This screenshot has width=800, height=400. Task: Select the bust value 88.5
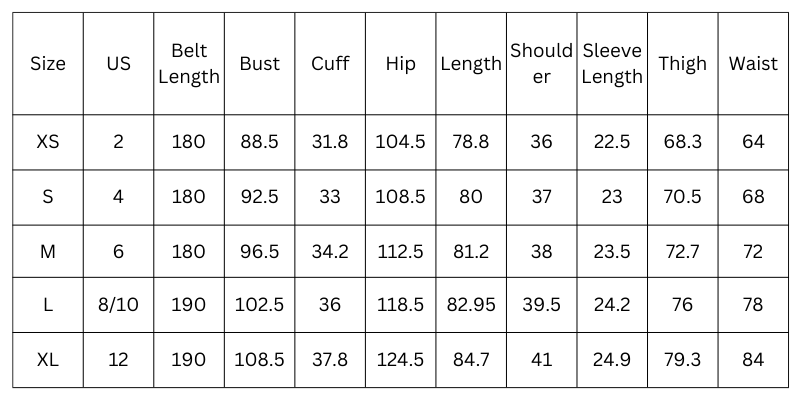click(260, 142)
